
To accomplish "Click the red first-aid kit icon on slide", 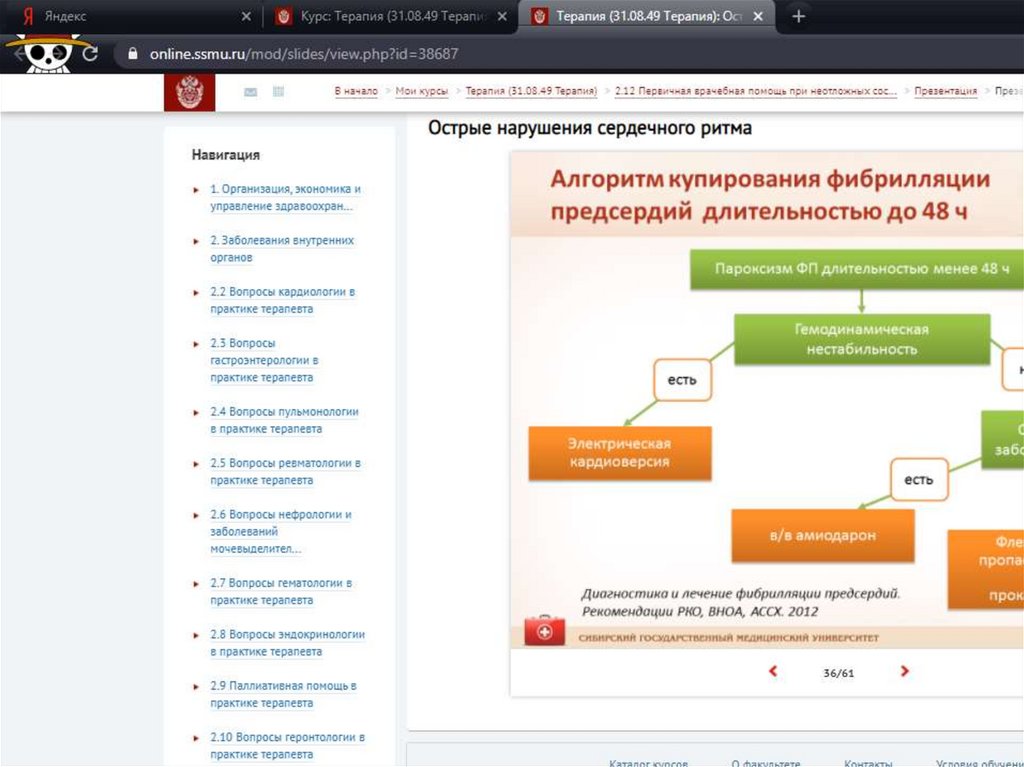I will pos(544,630).
